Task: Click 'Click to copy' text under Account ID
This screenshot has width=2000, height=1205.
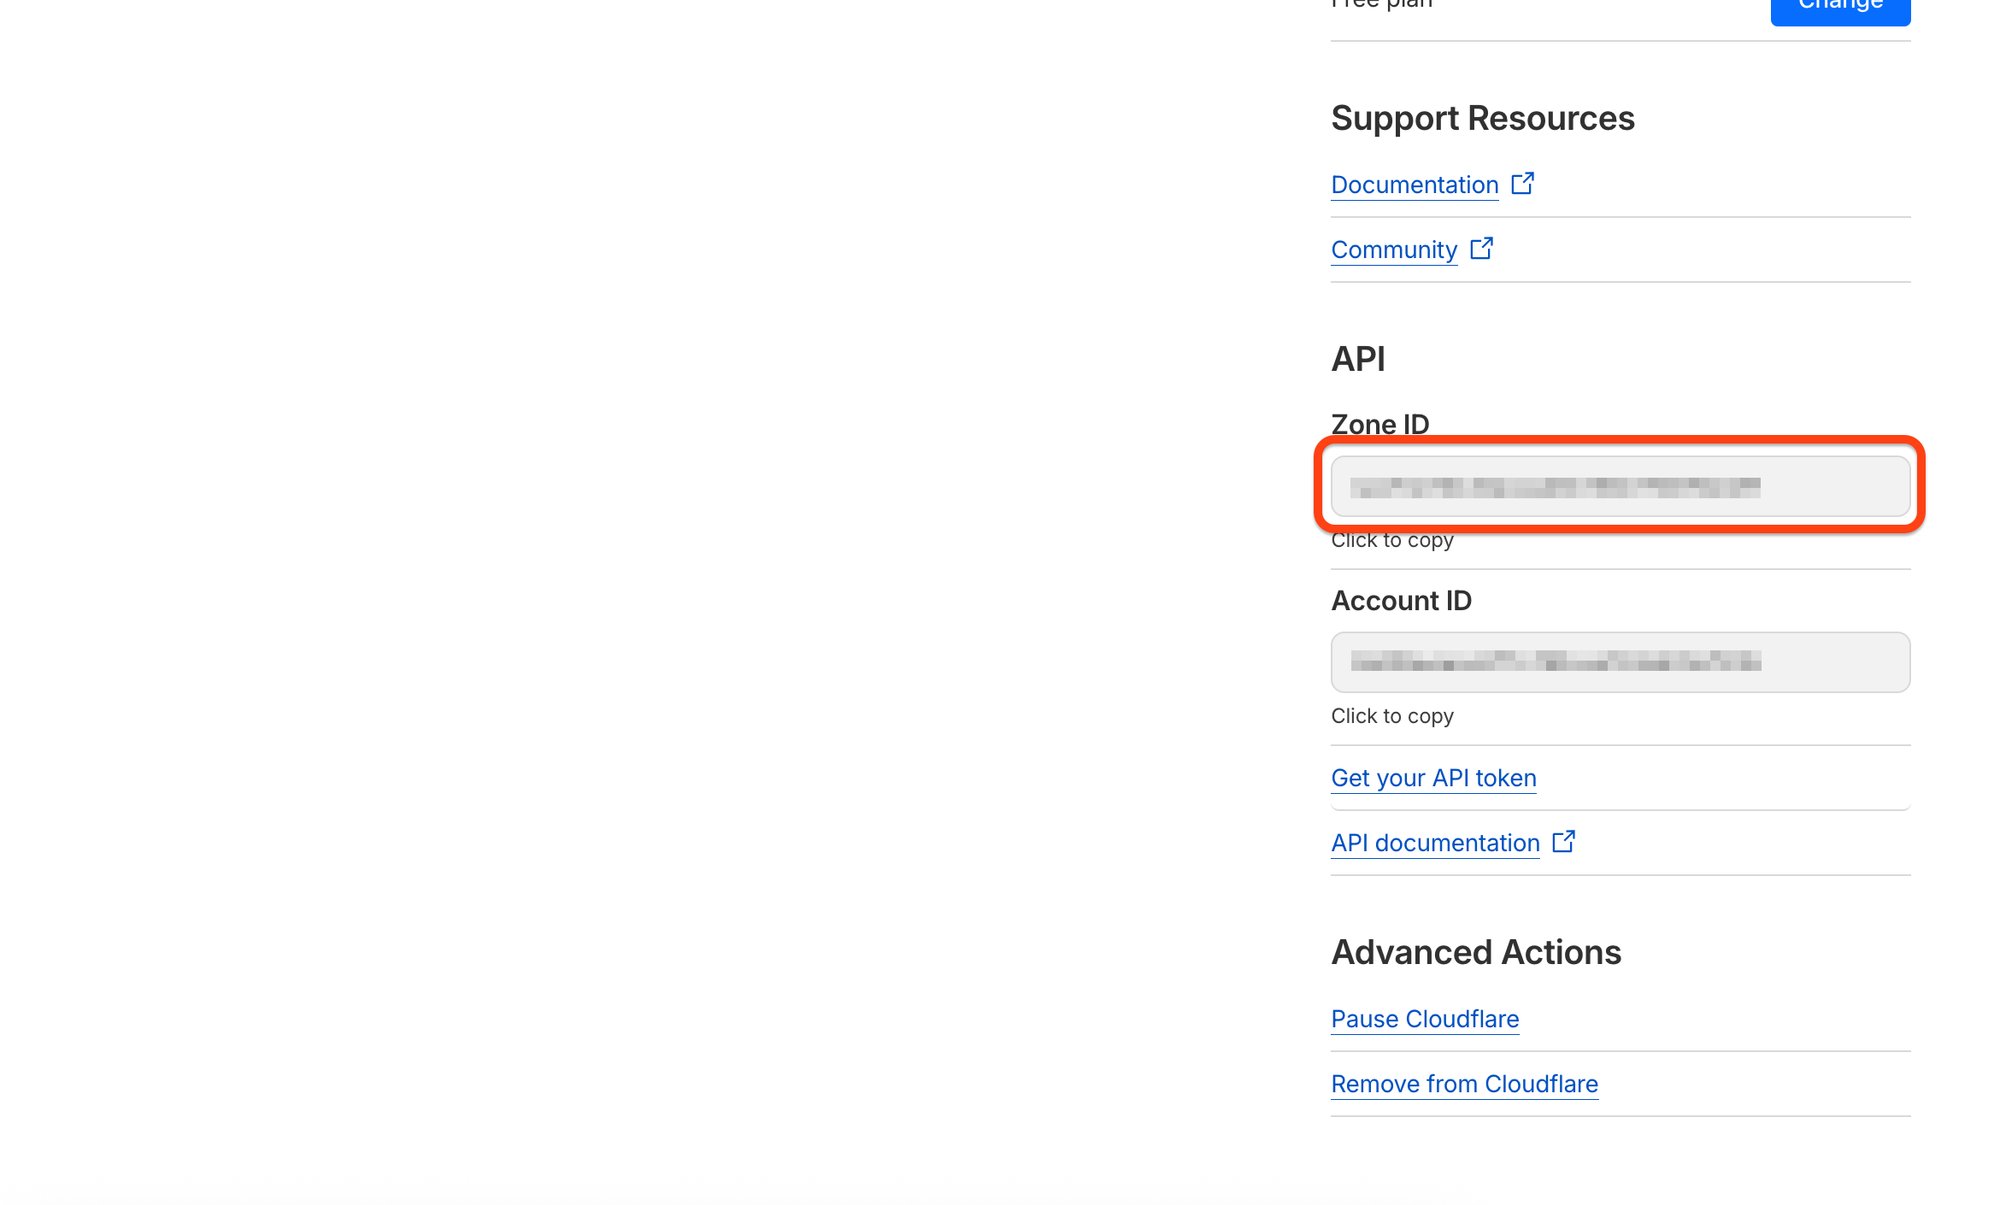Action: coord(1392,716)
